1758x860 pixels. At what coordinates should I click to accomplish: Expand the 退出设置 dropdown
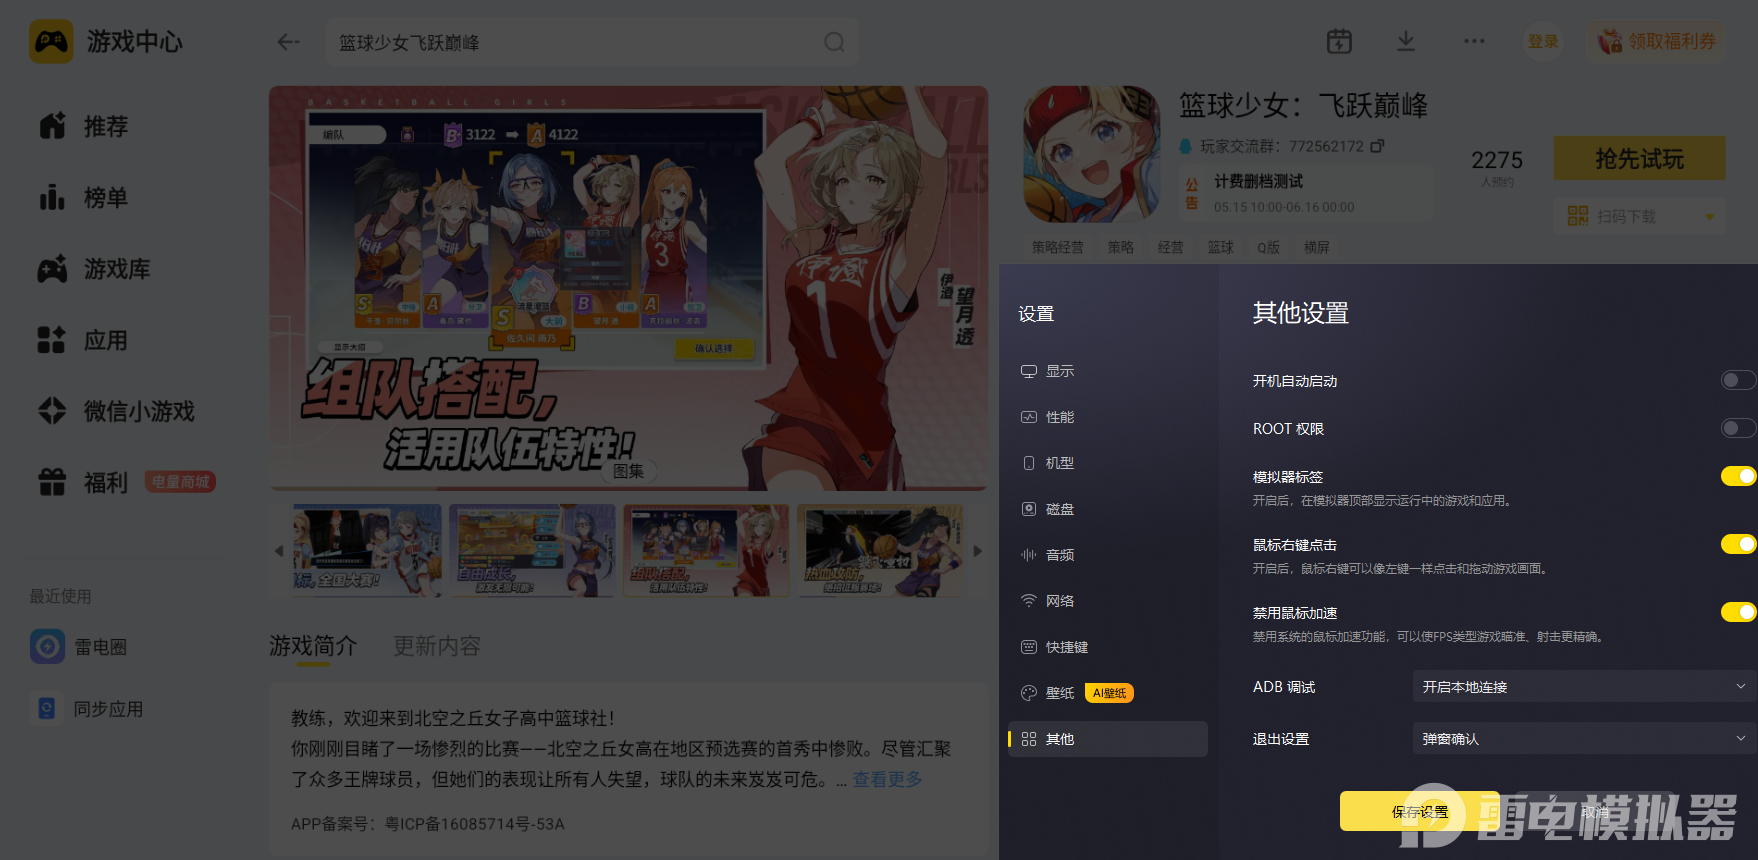point(1585,739)
